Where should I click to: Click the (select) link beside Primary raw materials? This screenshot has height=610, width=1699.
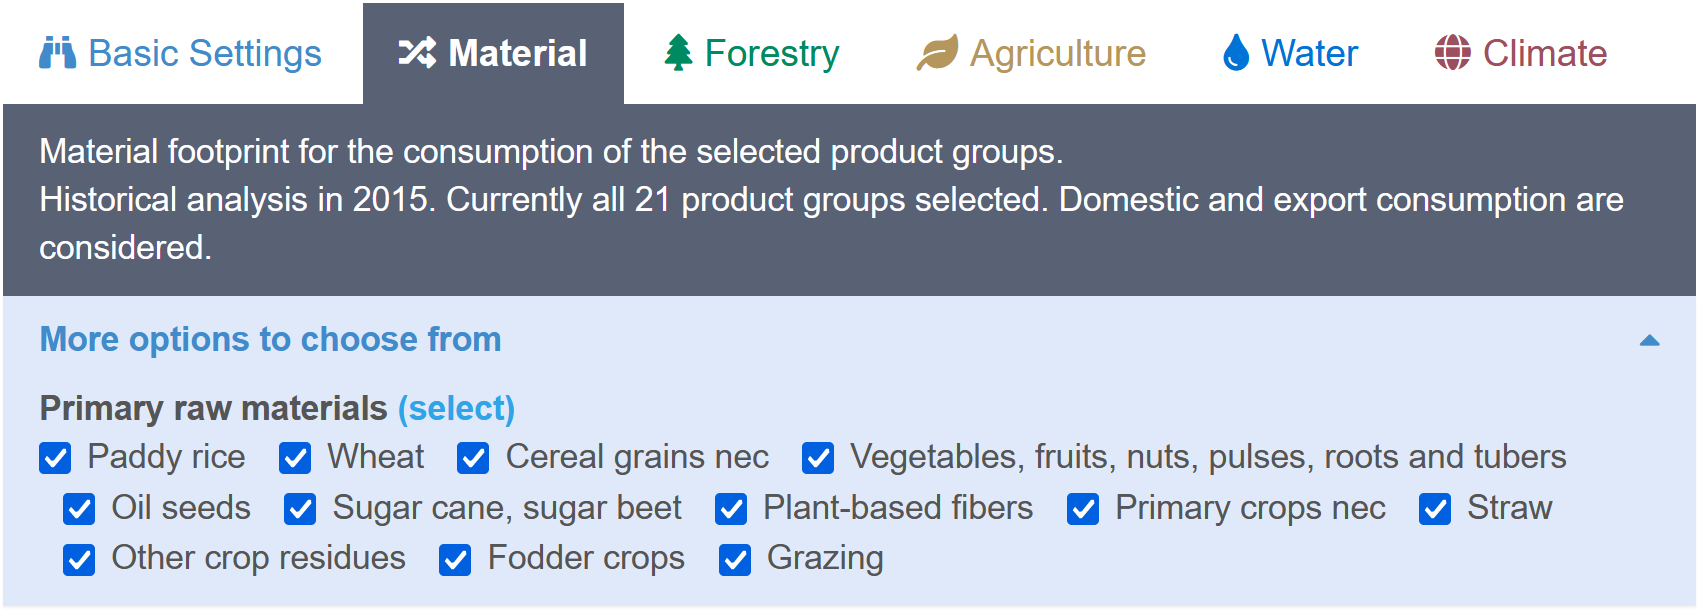point(456,408)
